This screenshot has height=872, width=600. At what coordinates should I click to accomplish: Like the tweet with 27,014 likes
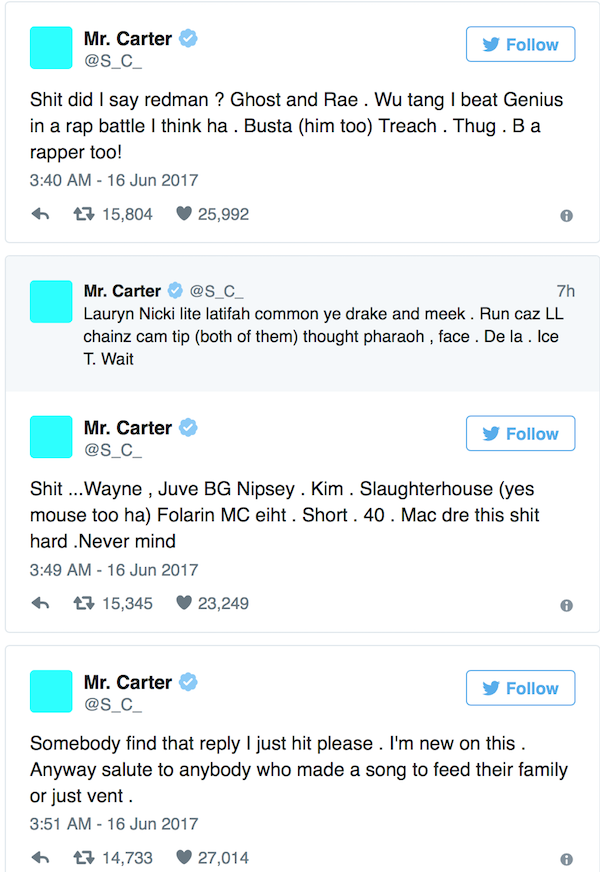pyautogui.click(x=184, y=857)
